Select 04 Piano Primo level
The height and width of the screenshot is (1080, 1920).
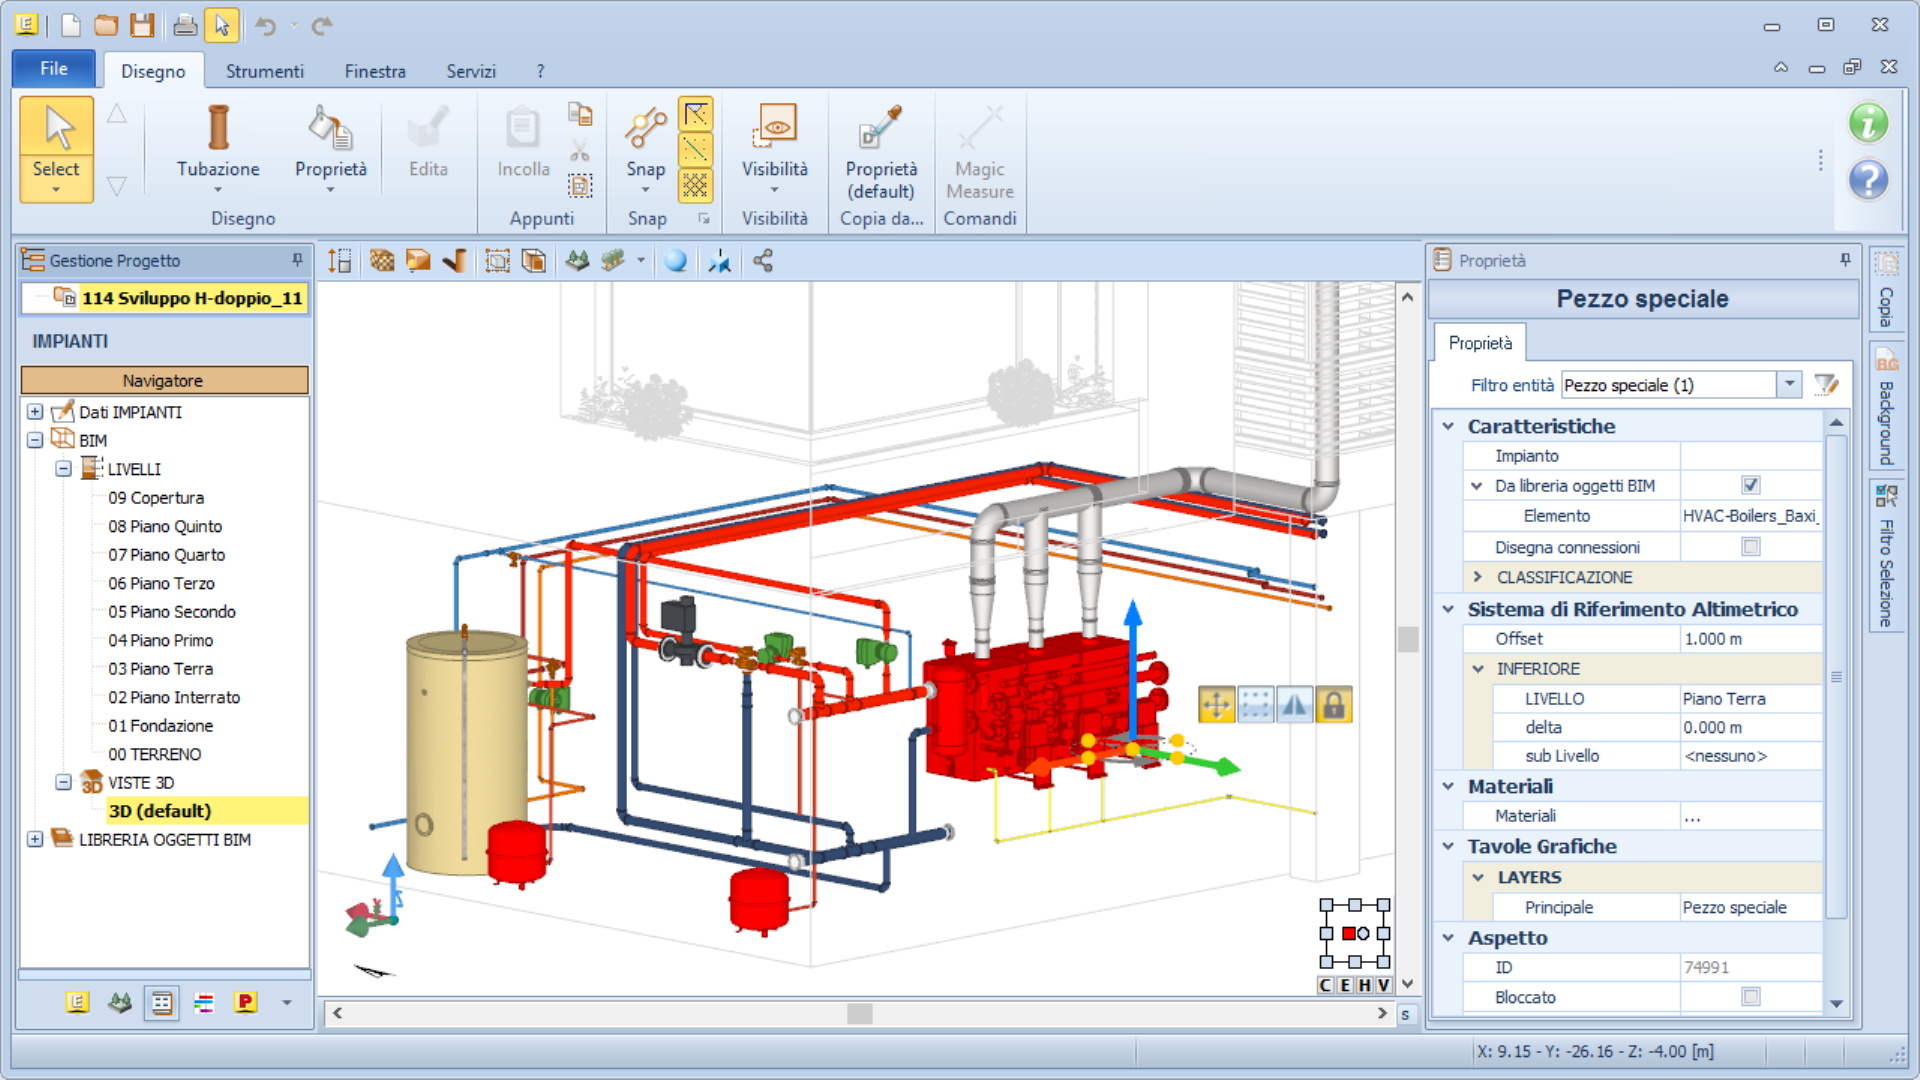pos(160,640)
